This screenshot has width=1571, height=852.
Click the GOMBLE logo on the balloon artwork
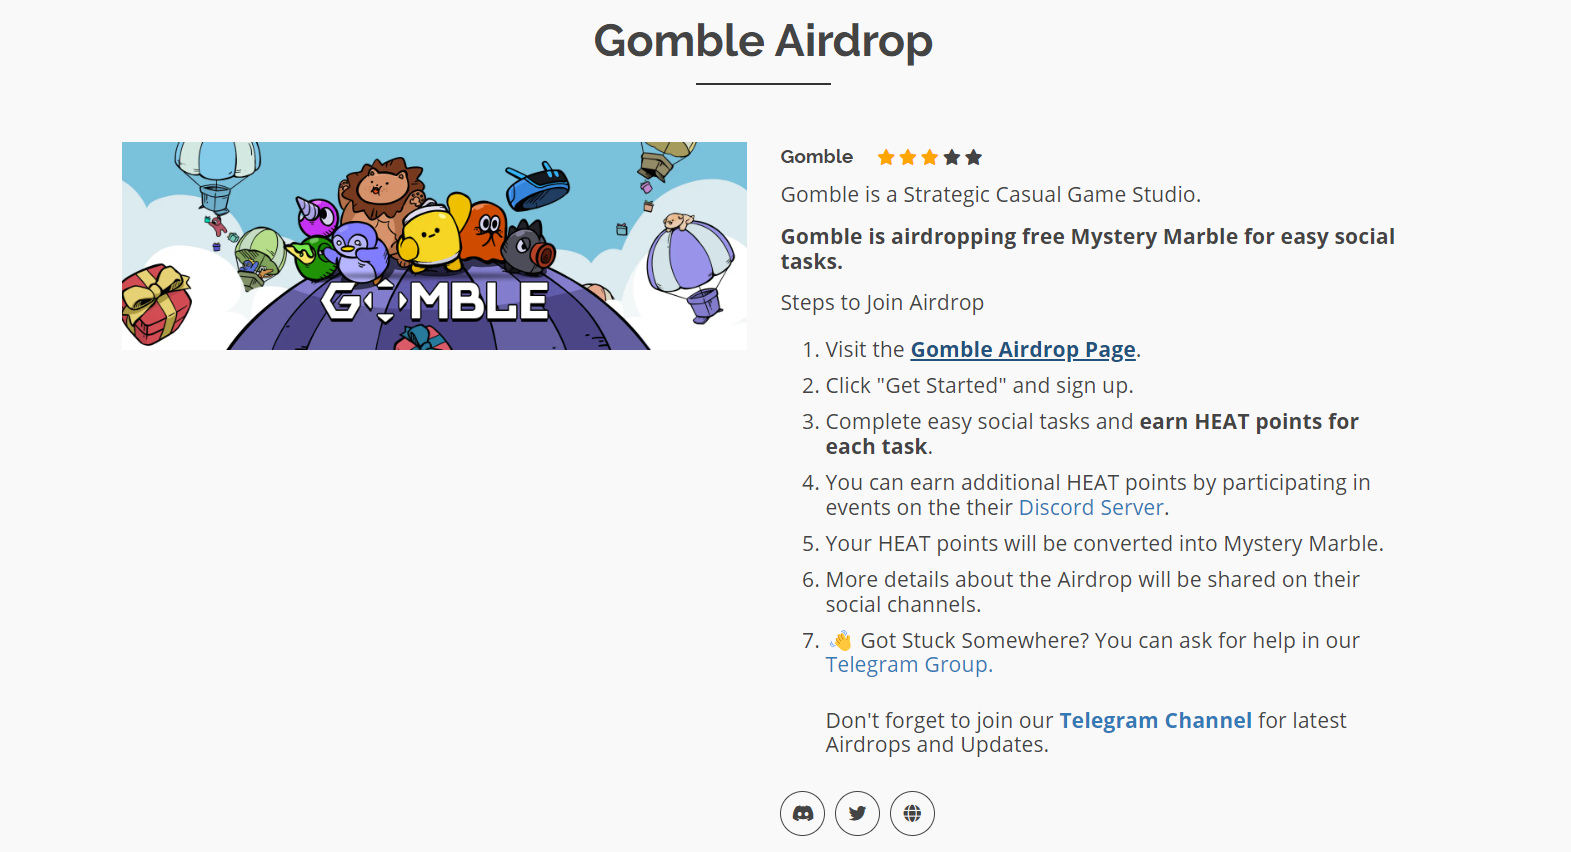[x=434, y=298]
